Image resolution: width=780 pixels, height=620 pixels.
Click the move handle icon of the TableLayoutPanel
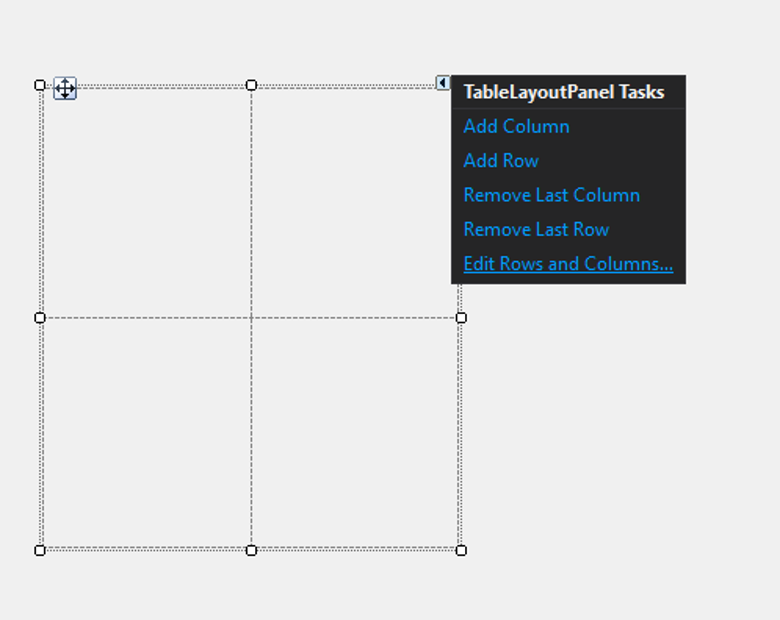65,88
